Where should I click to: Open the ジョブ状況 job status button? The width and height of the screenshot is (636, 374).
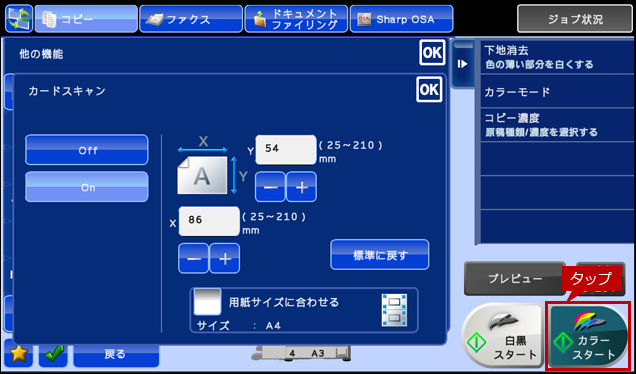pos(575,19)
